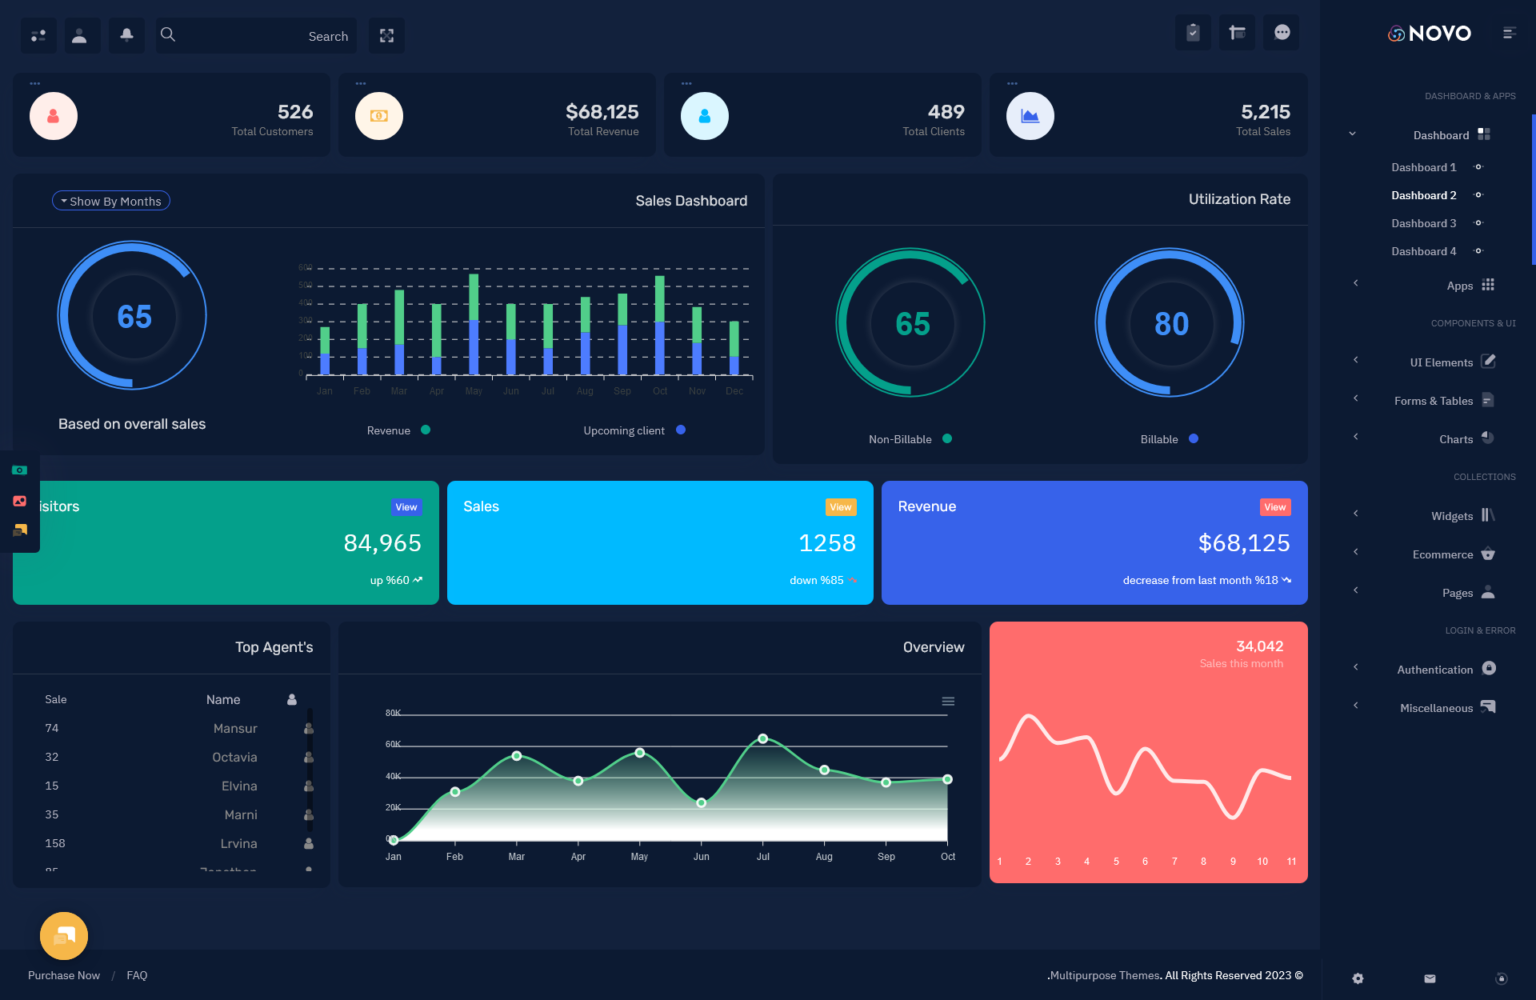Expand the Charts section in the sidebar

coord(1455,438)
